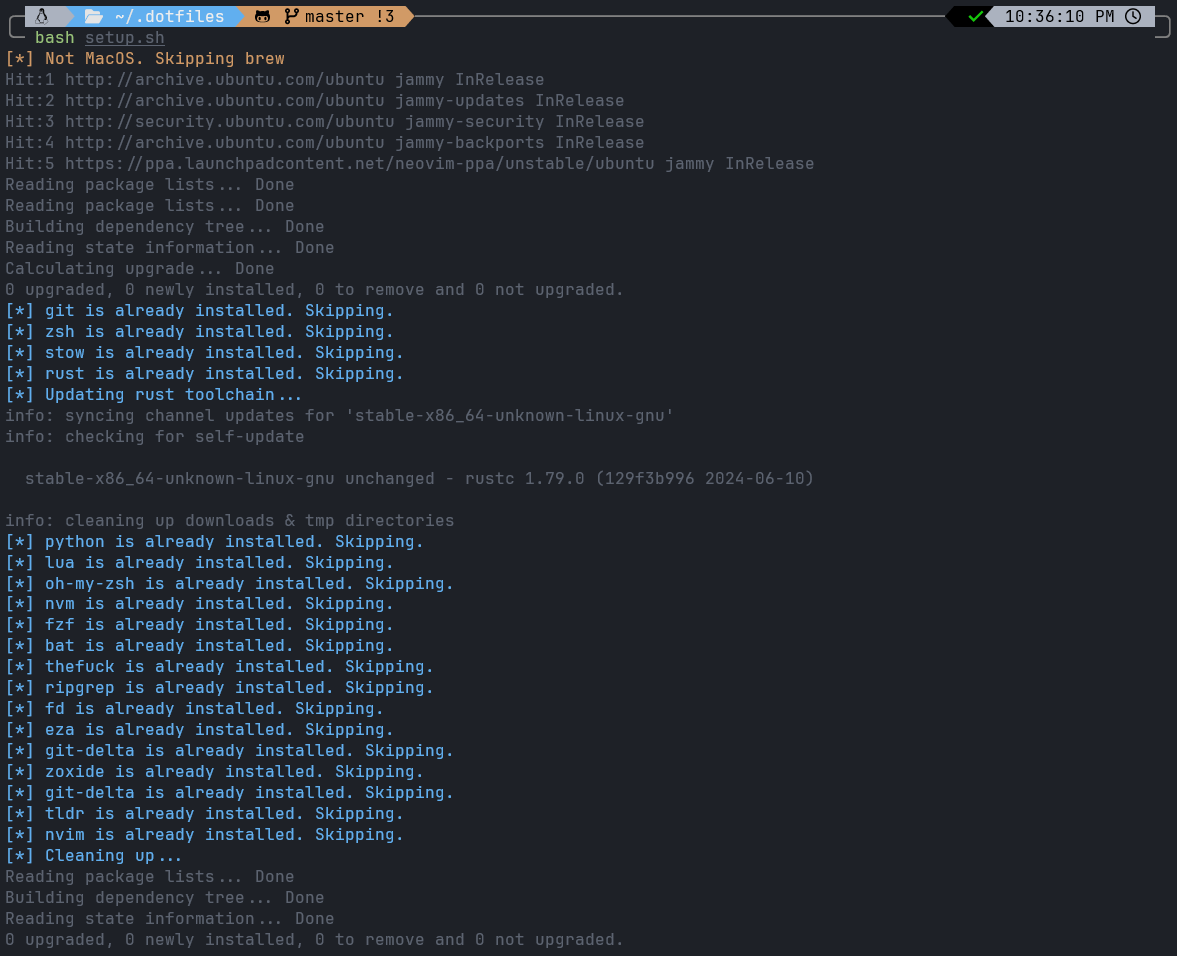This screenshot has height=956, width=1177.
Task: Click the bottom '0 upgraded' summary line
Action: (x=313, y=939)
